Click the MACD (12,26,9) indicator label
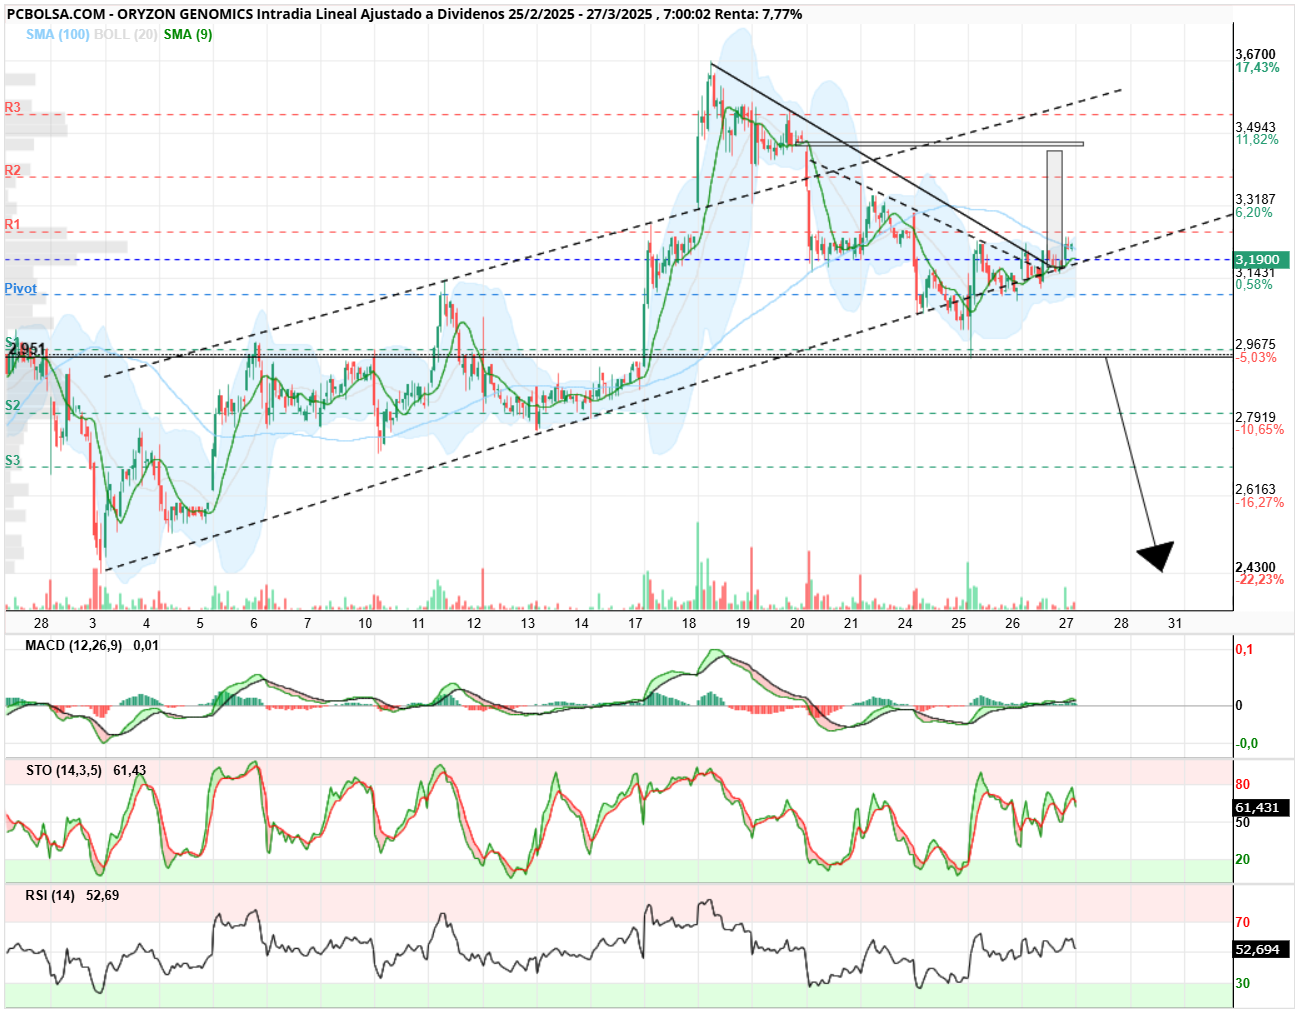 74,645
